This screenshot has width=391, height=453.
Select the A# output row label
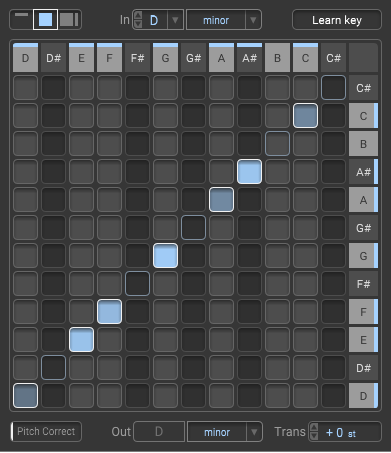[363, 172]
